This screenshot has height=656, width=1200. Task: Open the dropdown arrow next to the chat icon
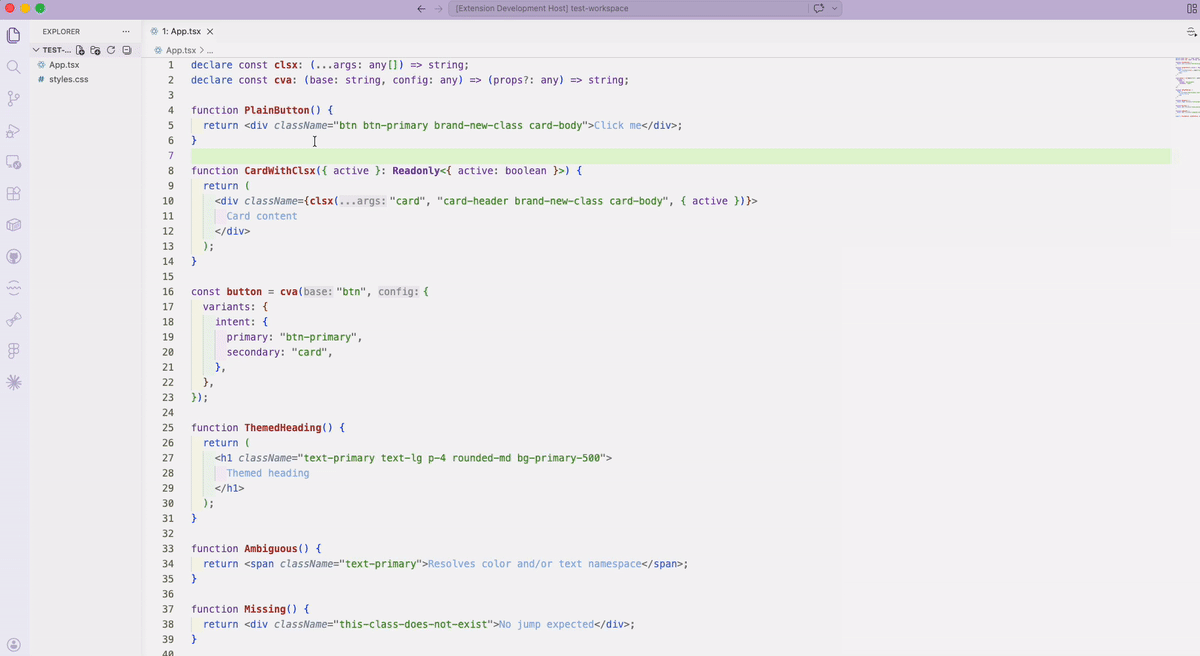835,8
